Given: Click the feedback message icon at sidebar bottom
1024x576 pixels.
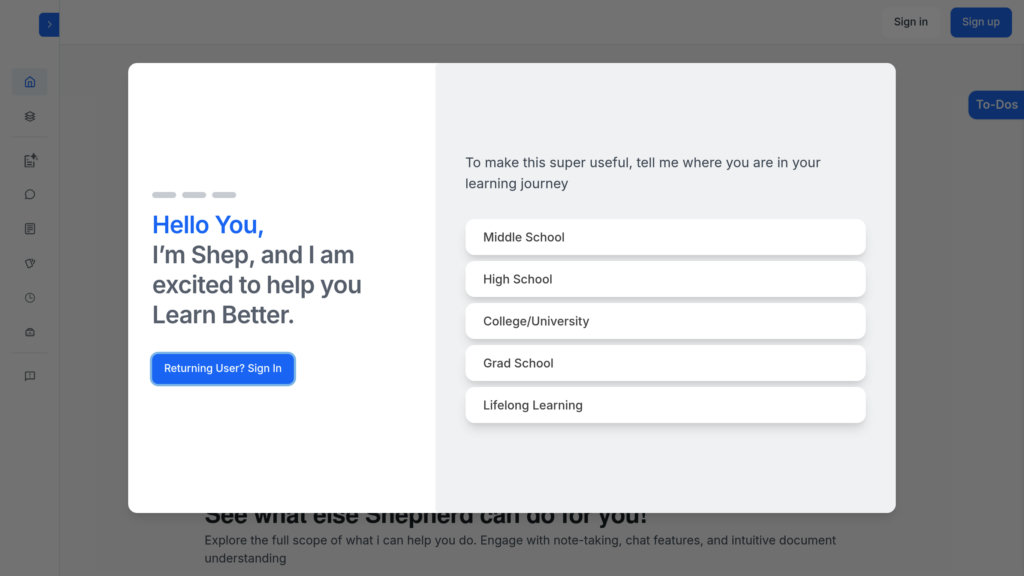Looking at the screenshot, I should click(x=29, y=376).
